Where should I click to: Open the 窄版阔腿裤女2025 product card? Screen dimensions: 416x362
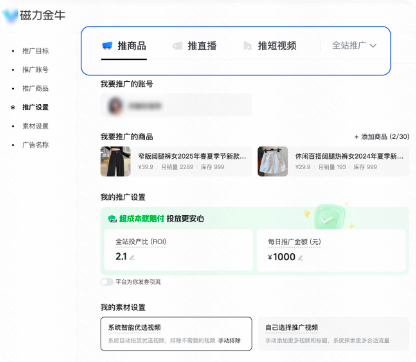click(x=176, y=161)
